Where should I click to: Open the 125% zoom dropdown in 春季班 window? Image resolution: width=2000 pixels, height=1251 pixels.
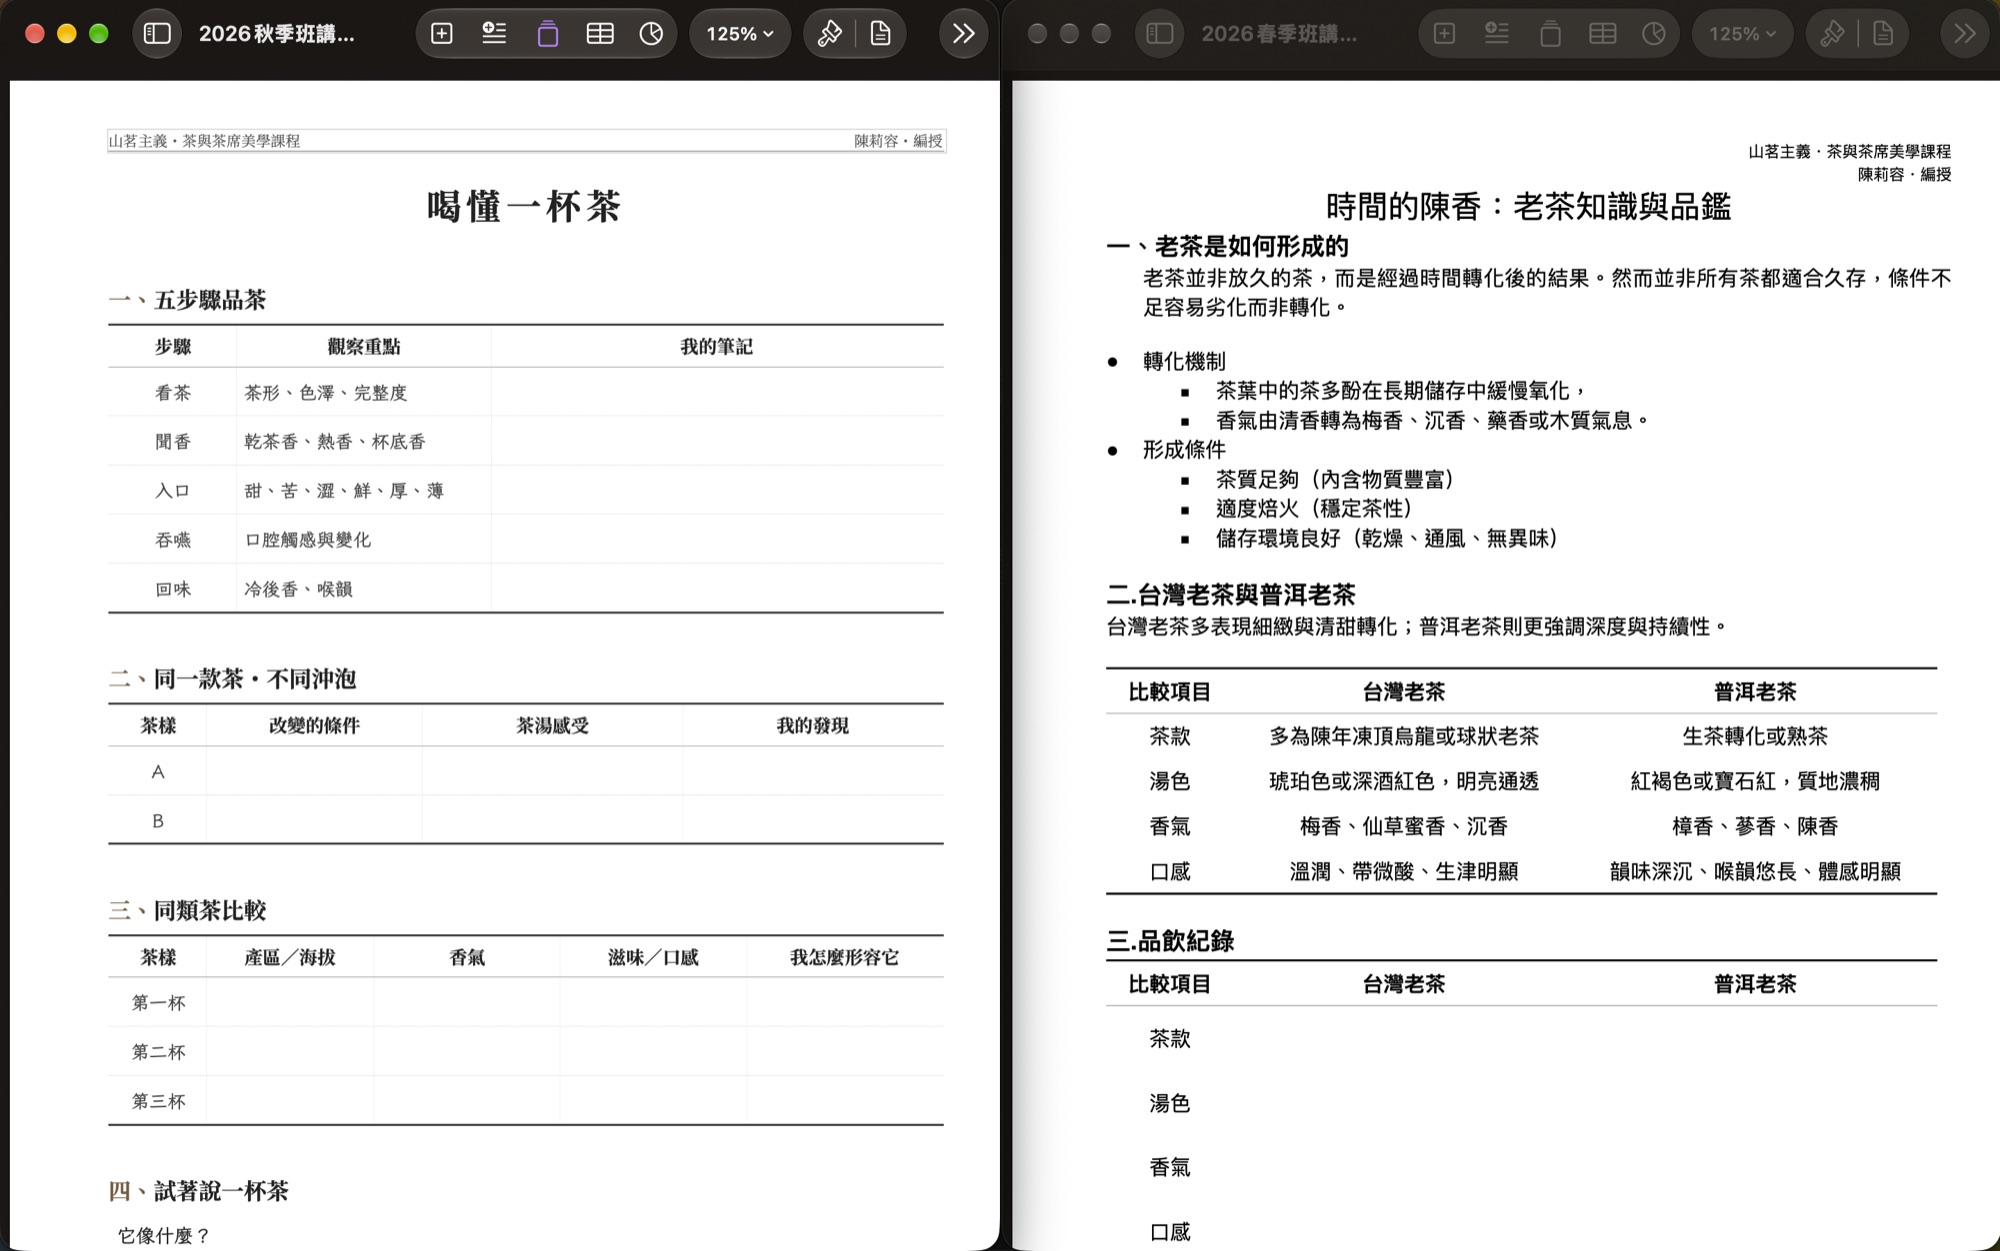tap(1743, 34)
